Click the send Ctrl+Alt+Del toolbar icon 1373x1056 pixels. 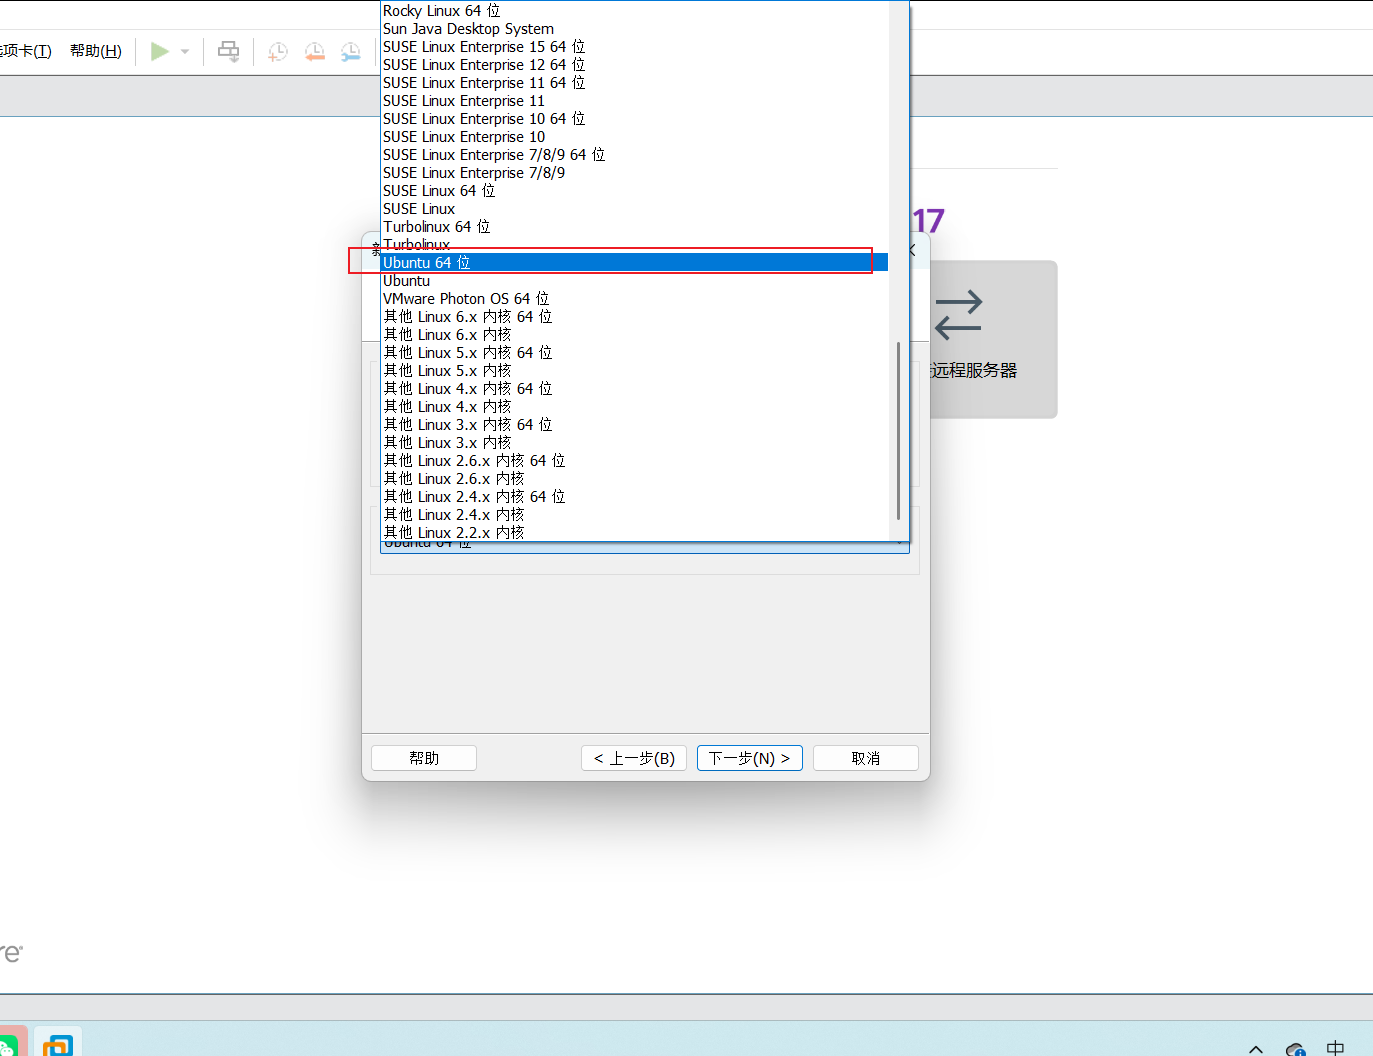pyautogui.click(x=229, y=52)
